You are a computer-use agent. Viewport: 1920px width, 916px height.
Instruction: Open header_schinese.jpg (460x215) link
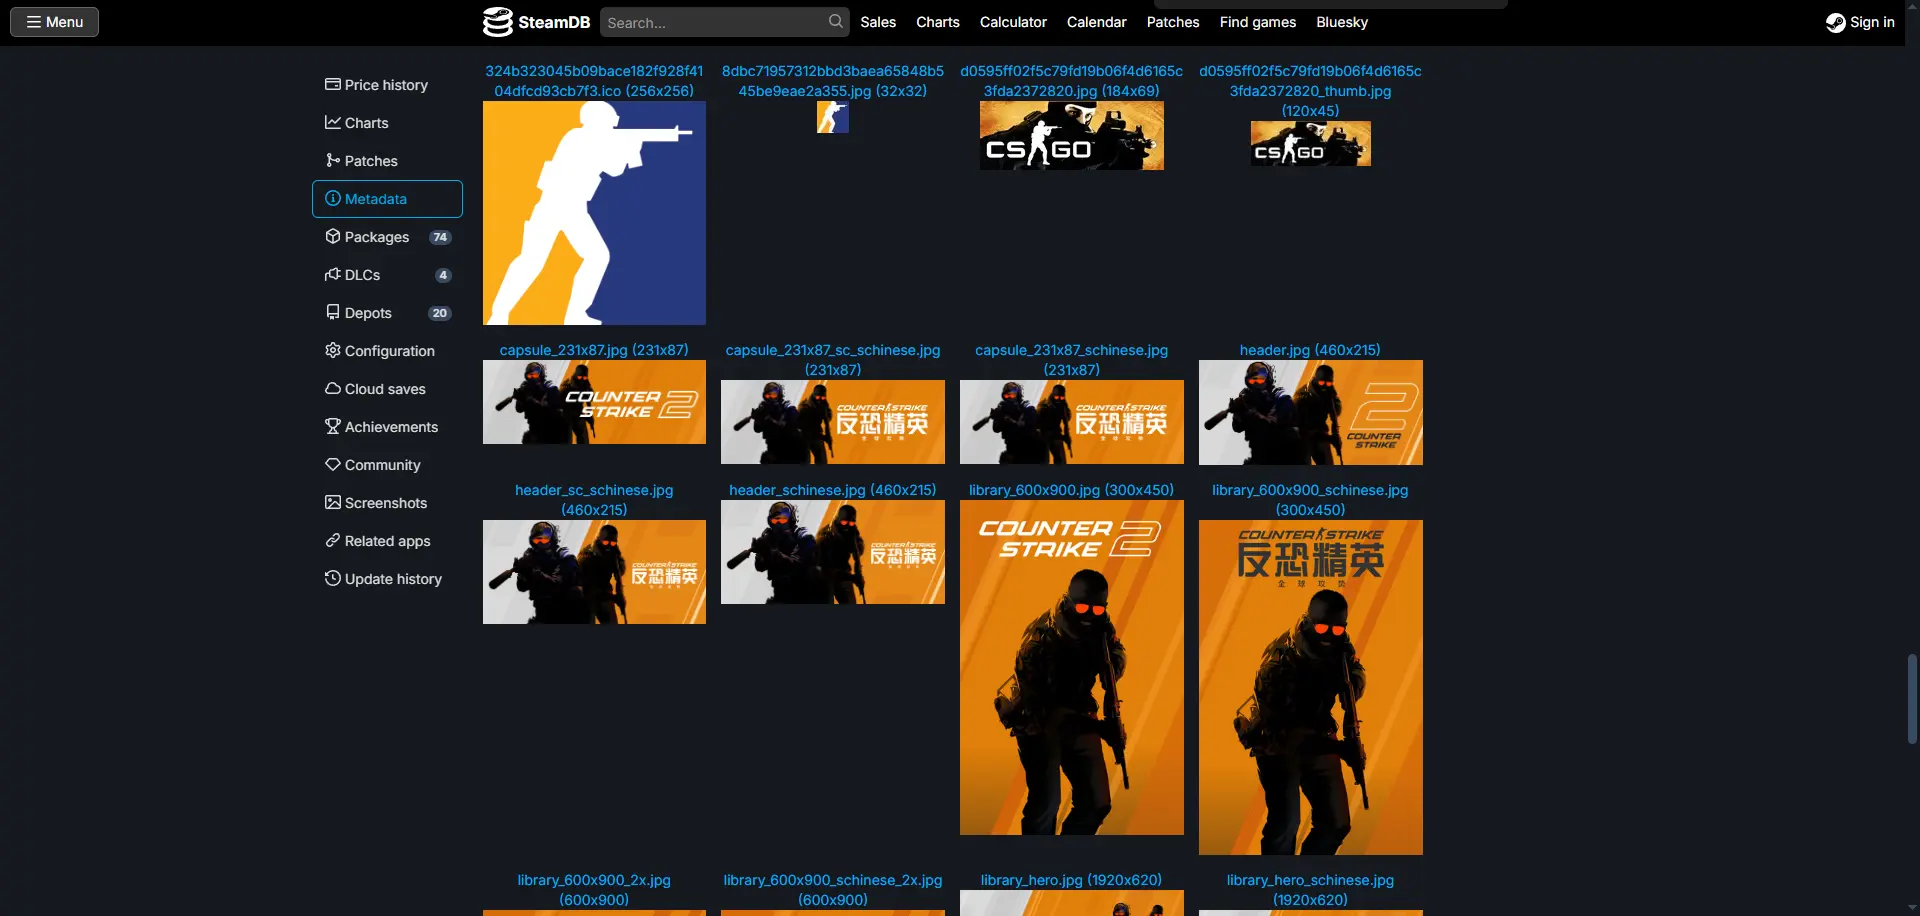pos(833,490)
